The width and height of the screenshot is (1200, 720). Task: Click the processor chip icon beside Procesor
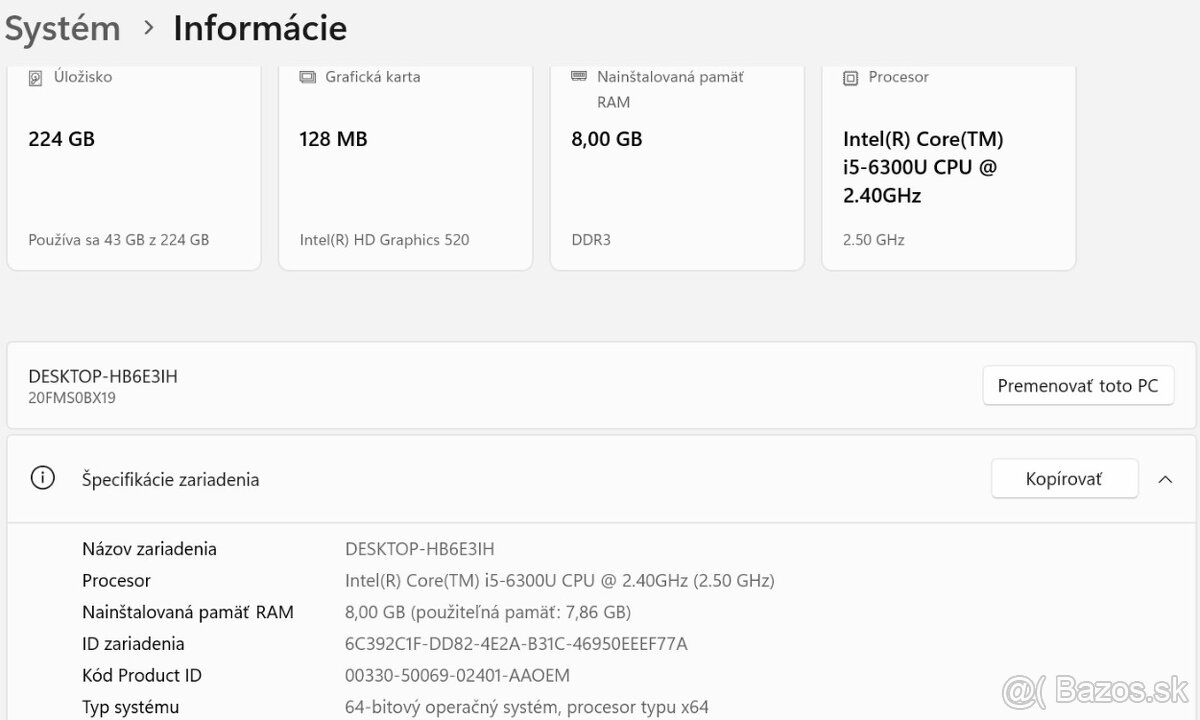click(851, 77)
